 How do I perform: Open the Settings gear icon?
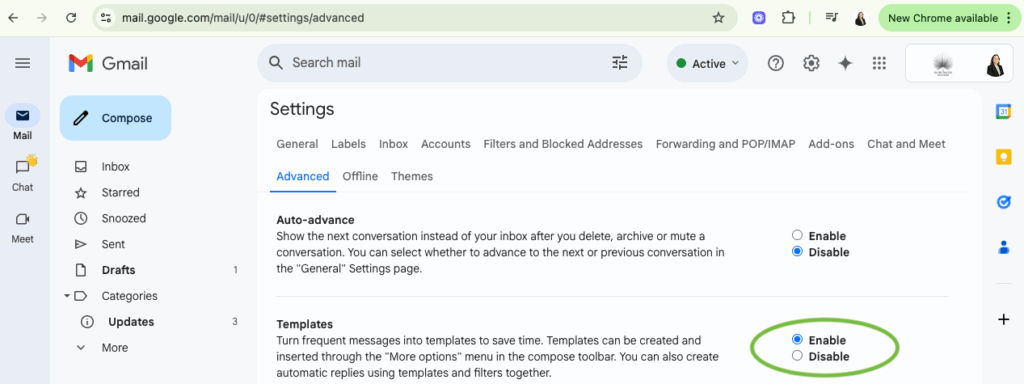coord(811,63)
